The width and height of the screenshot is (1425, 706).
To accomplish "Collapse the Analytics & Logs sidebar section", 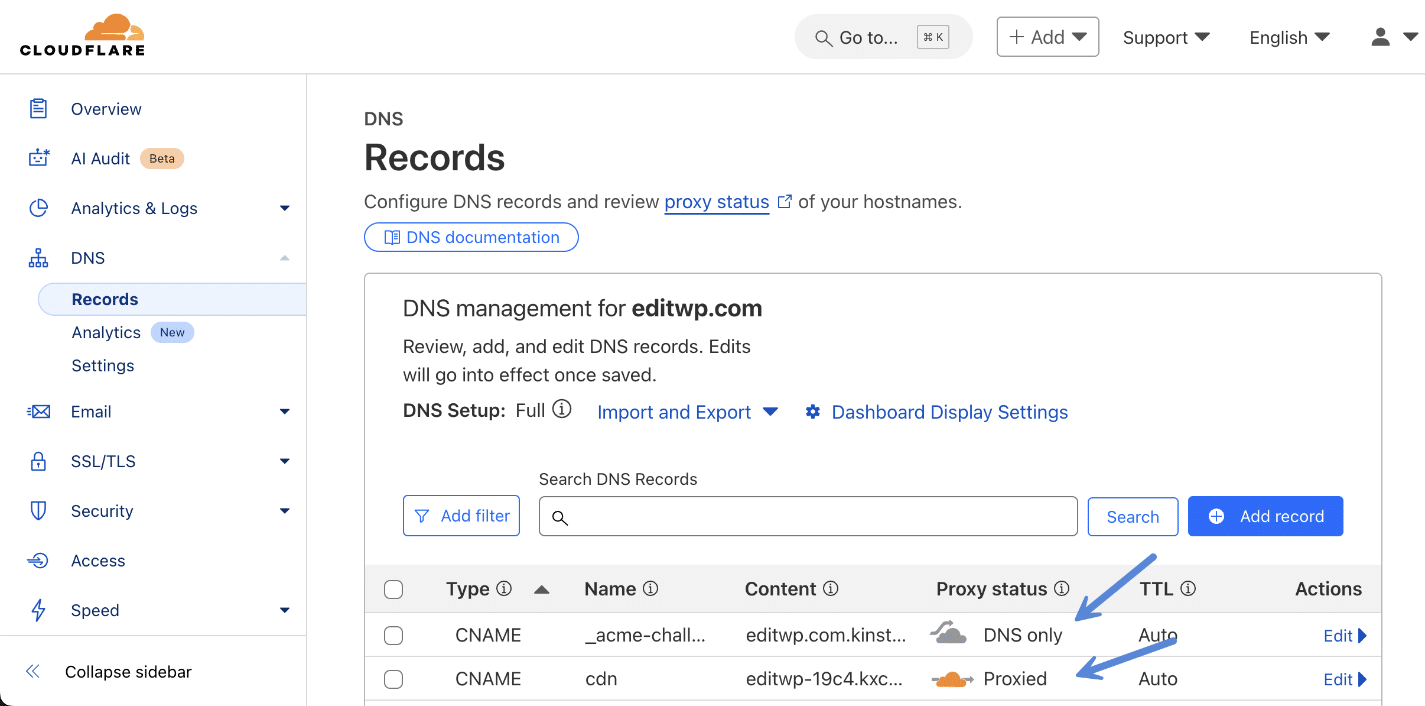I will 284,208.
